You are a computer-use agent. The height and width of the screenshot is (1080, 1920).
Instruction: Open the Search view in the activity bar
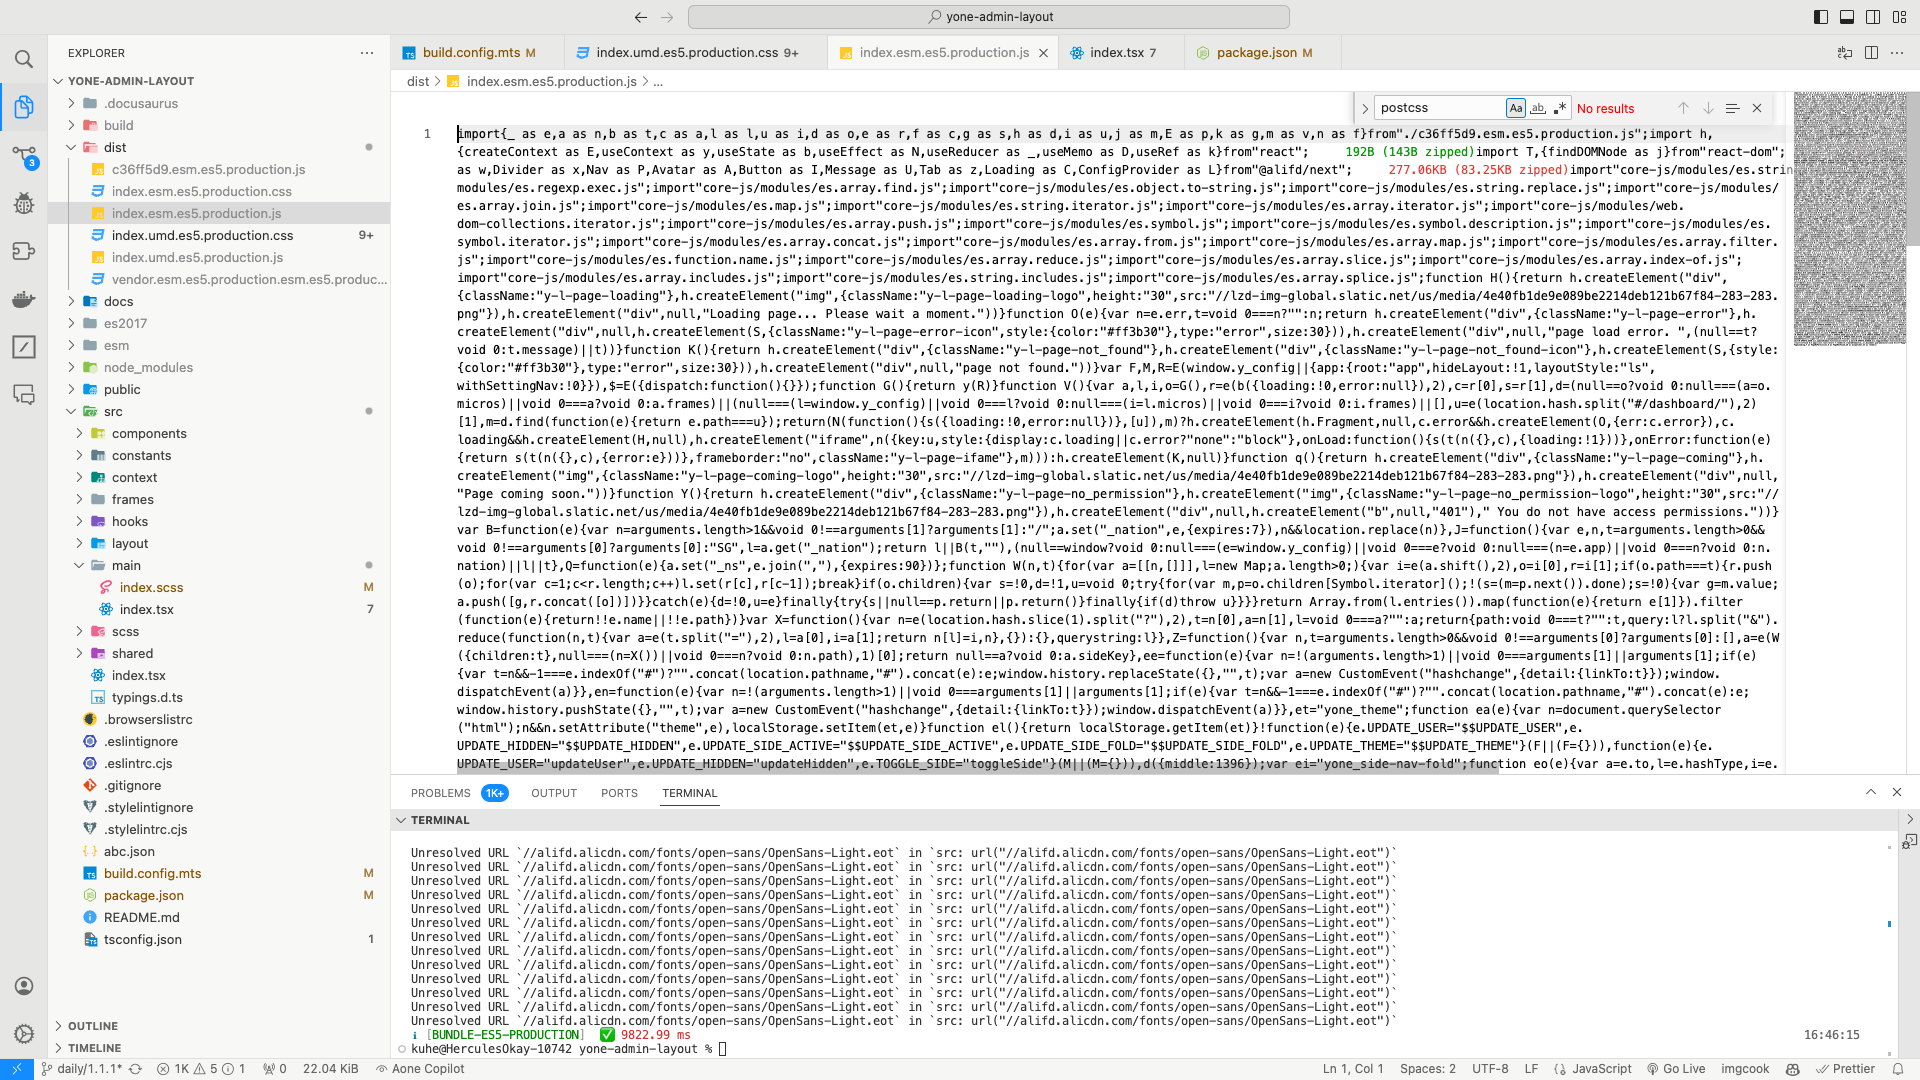pos(24,59)
